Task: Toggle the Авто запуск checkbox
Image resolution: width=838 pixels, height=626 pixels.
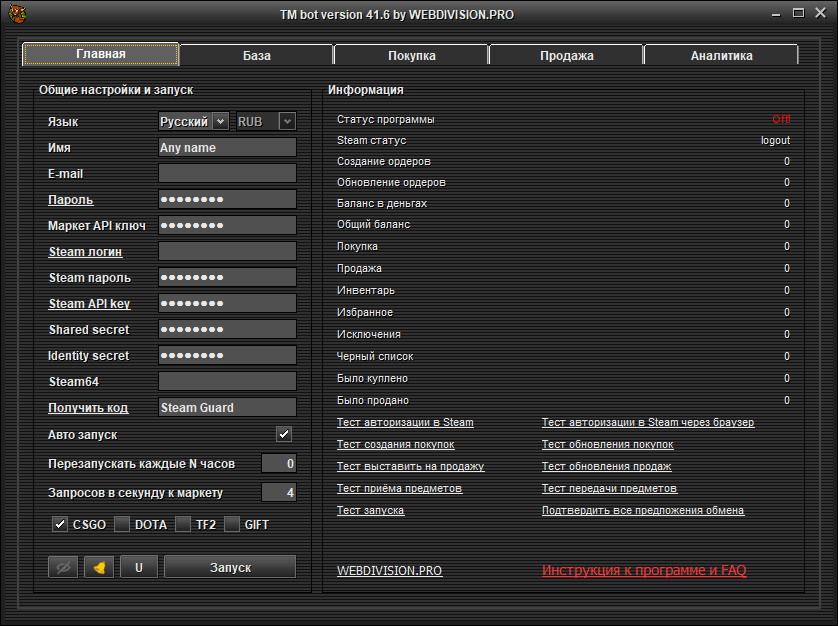Action: 284,434
